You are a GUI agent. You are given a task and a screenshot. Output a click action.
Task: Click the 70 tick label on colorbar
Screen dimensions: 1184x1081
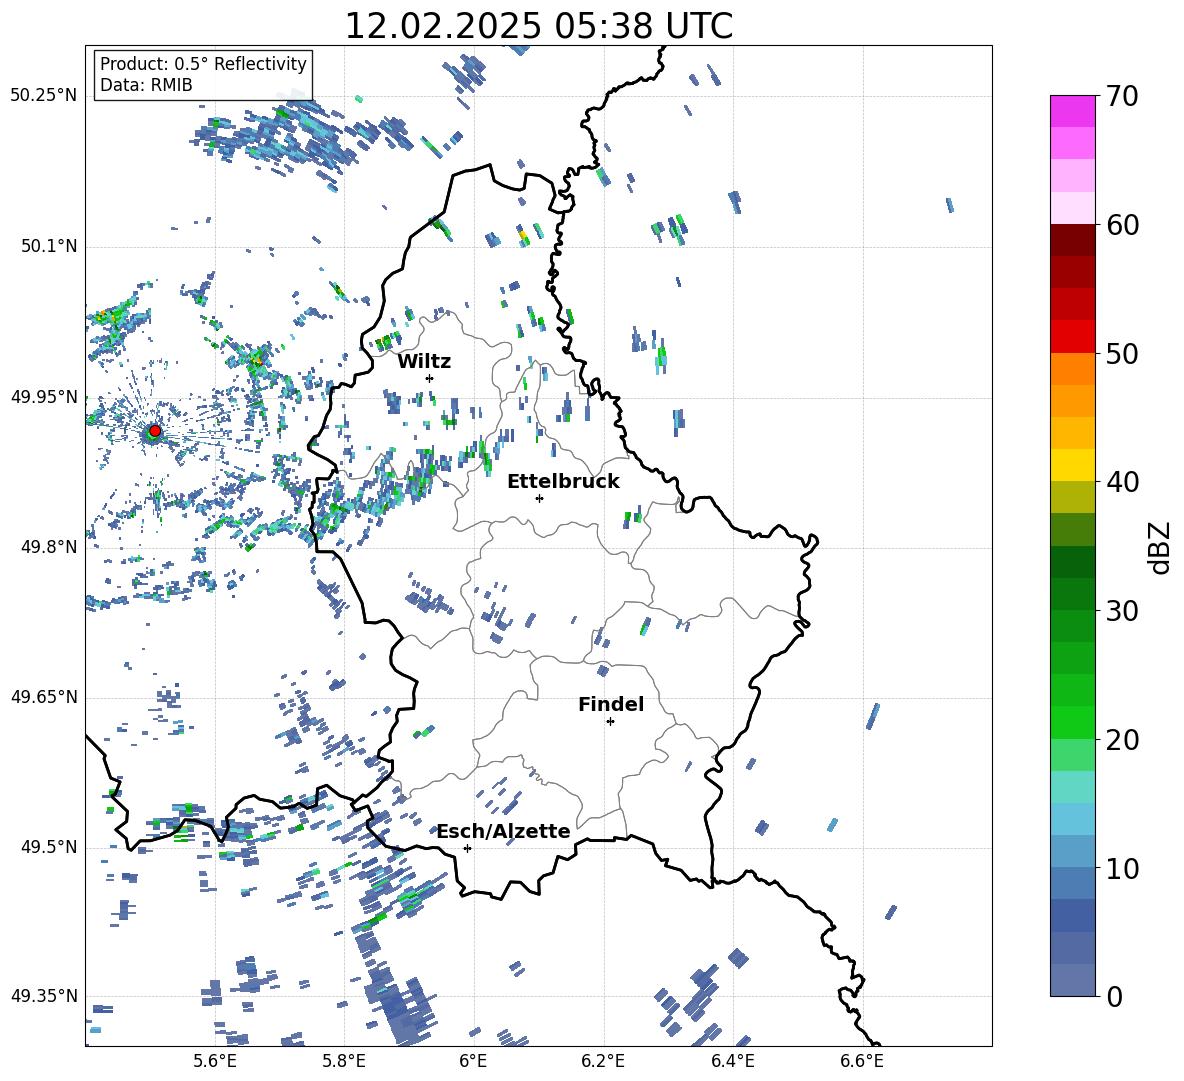(1122, 97)
